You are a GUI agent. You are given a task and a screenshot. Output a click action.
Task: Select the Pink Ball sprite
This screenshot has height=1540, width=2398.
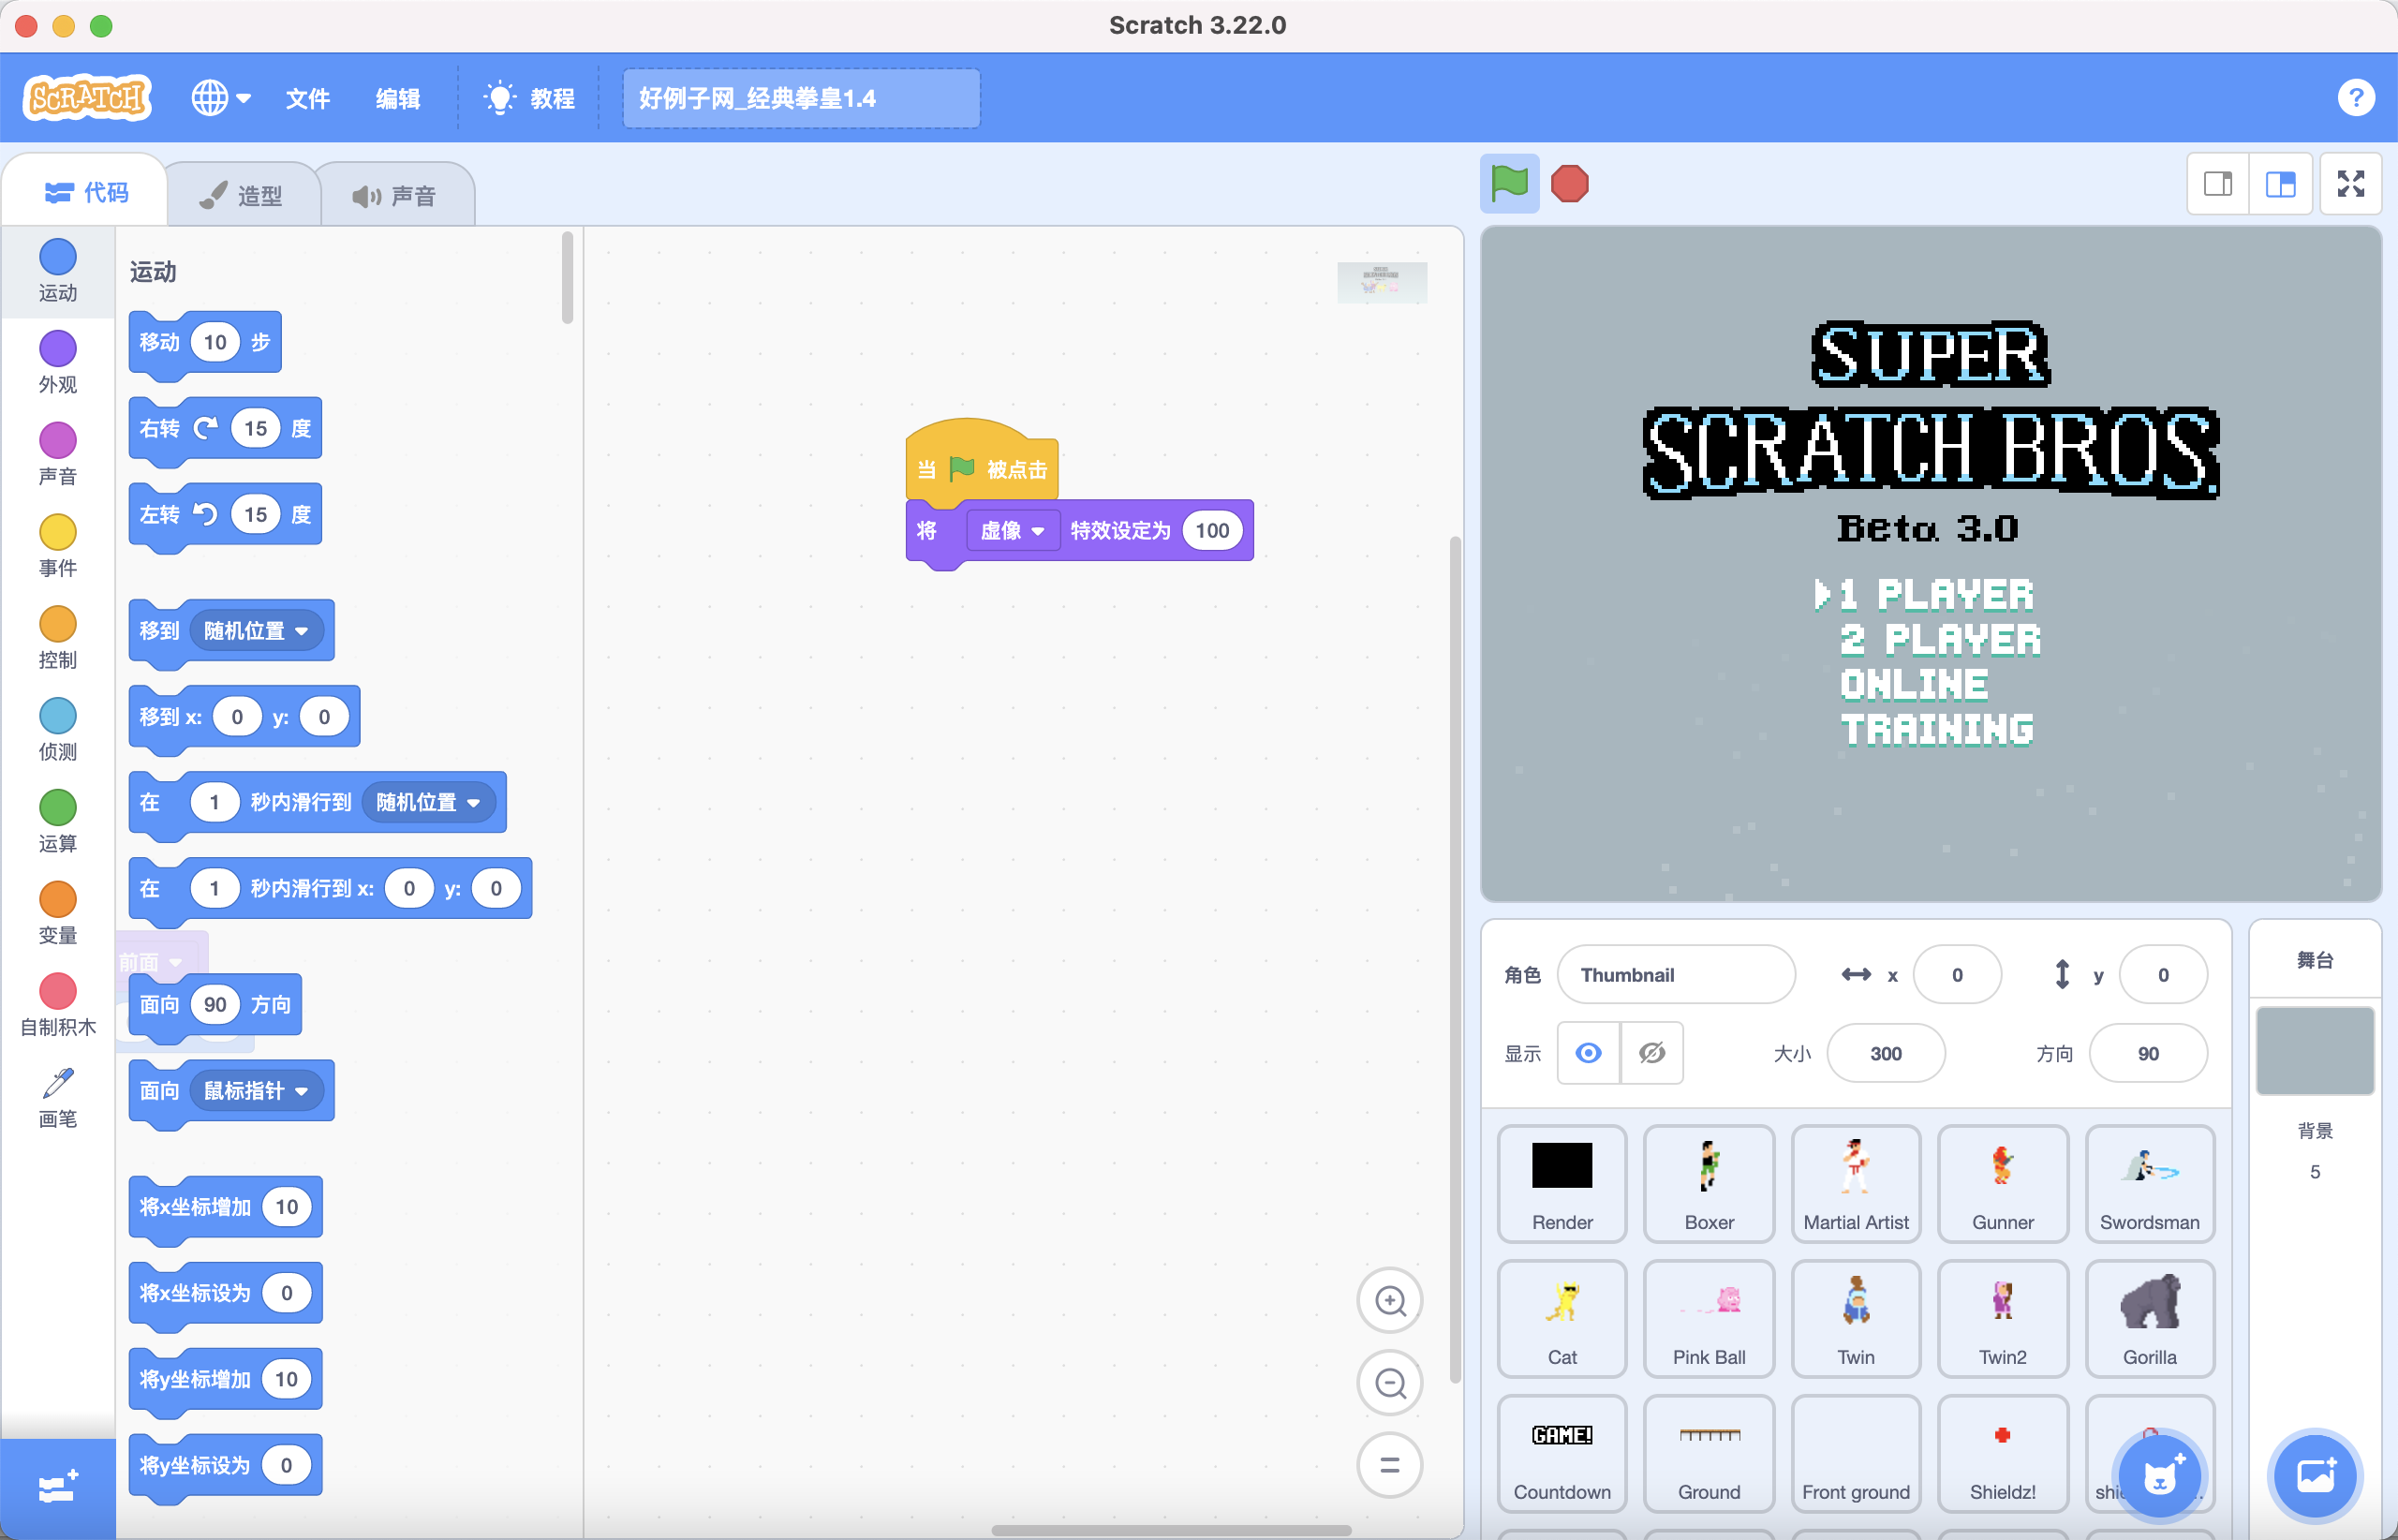click(x=1709, y=1319)
